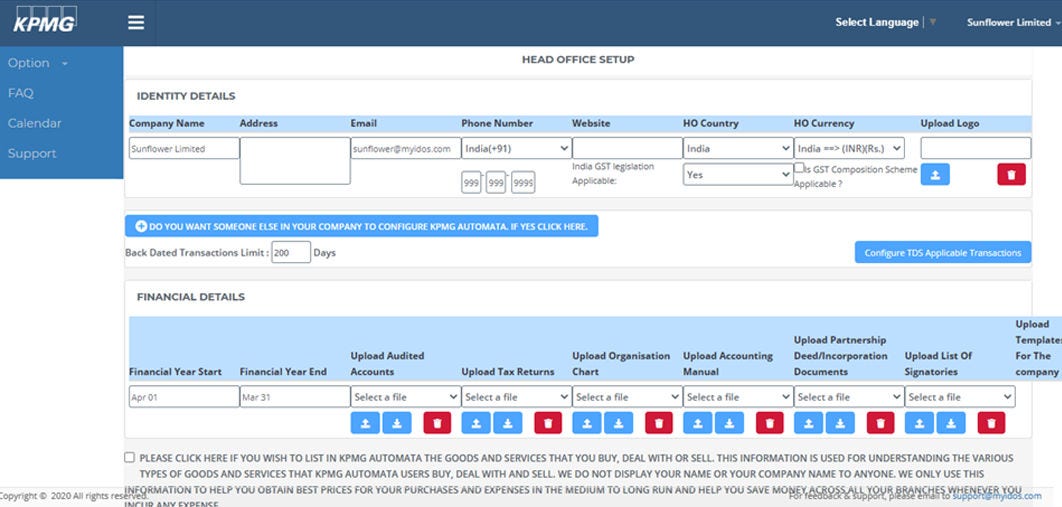1062x507 pixels.
Task: Click the Configure TDS Applicable Transactions button
Action: (x=942, y=252)
